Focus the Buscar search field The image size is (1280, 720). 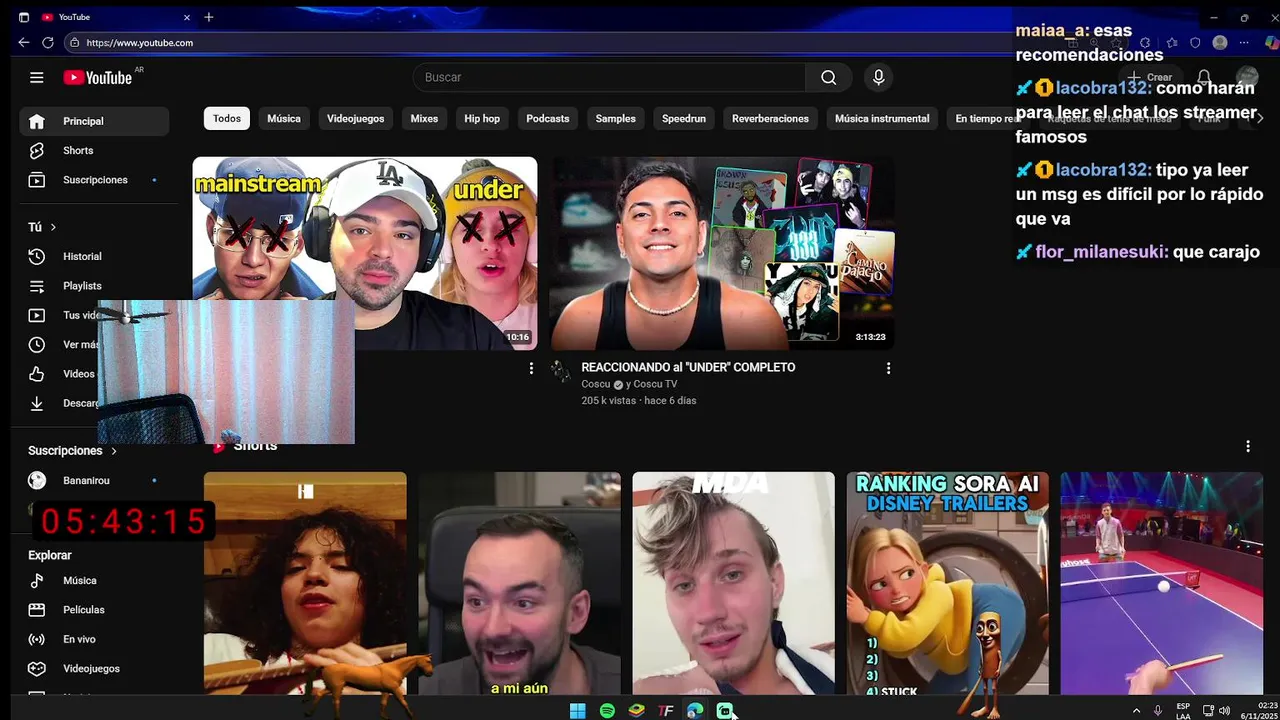[x=609, y=77]
